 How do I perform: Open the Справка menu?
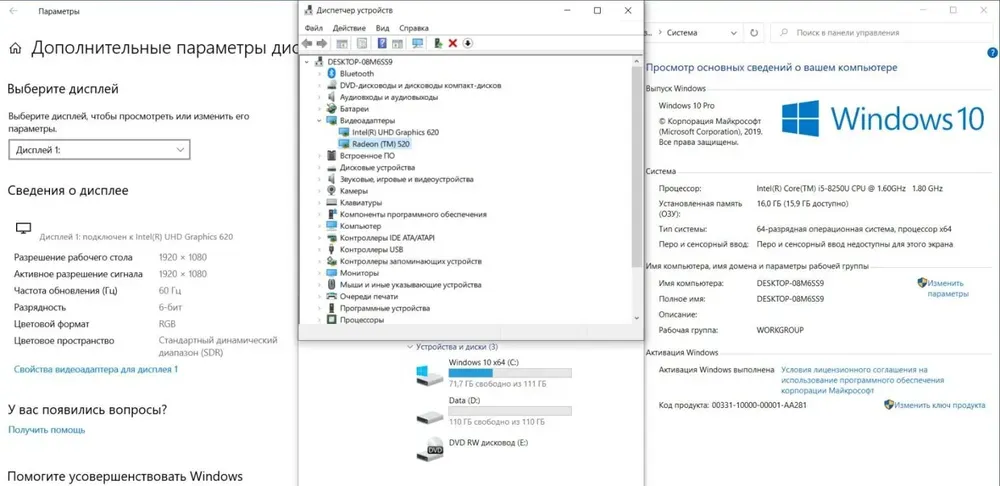click(413, 28)
